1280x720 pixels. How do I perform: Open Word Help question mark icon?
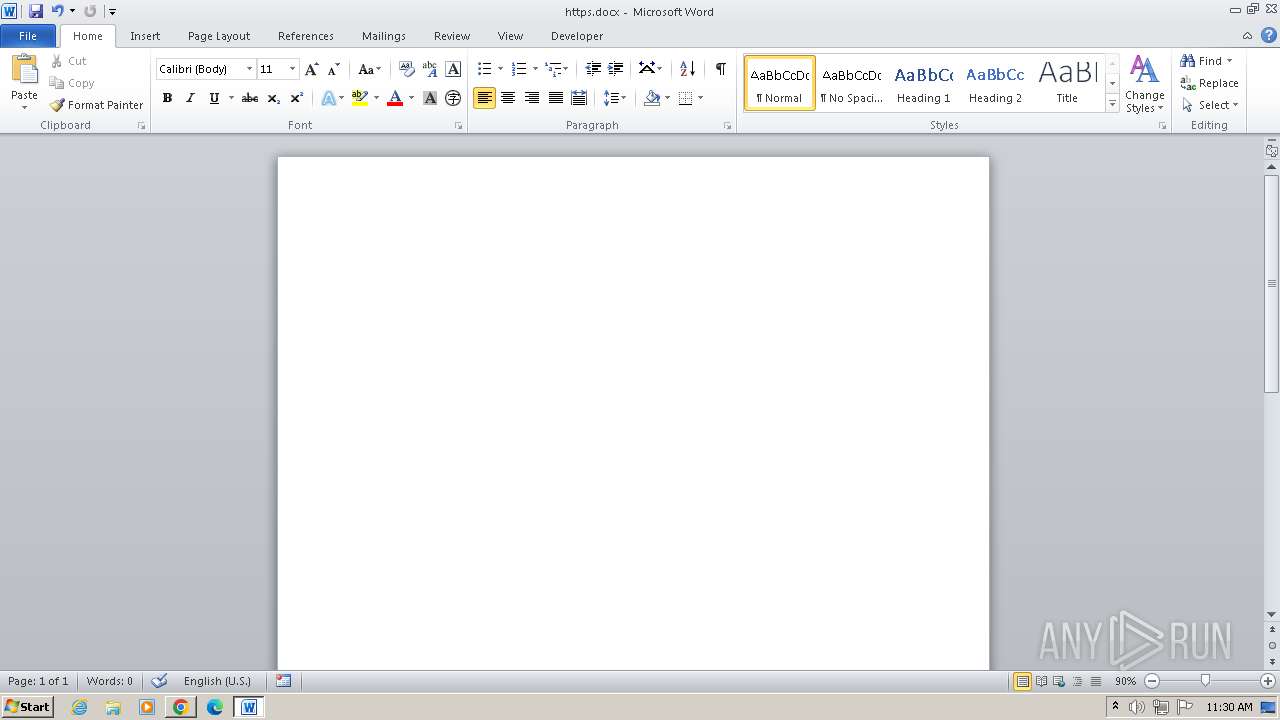pos(1269,35)
